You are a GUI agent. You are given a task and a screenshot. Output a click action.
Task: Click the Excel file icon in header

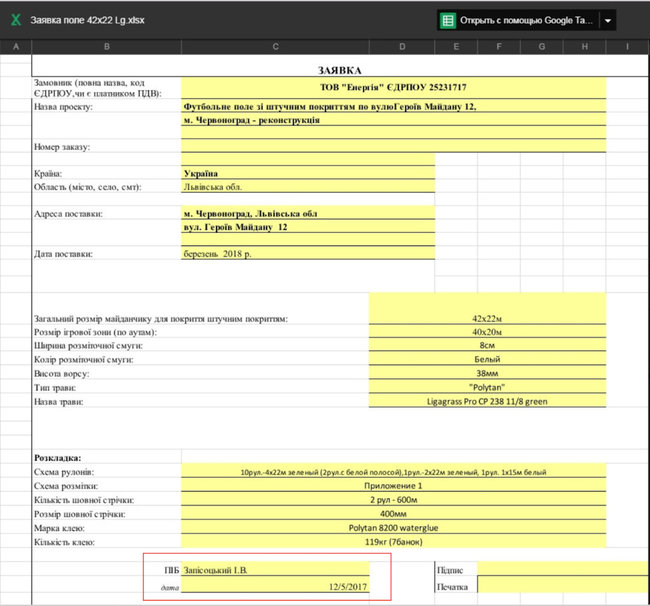(x=14, y=19)
